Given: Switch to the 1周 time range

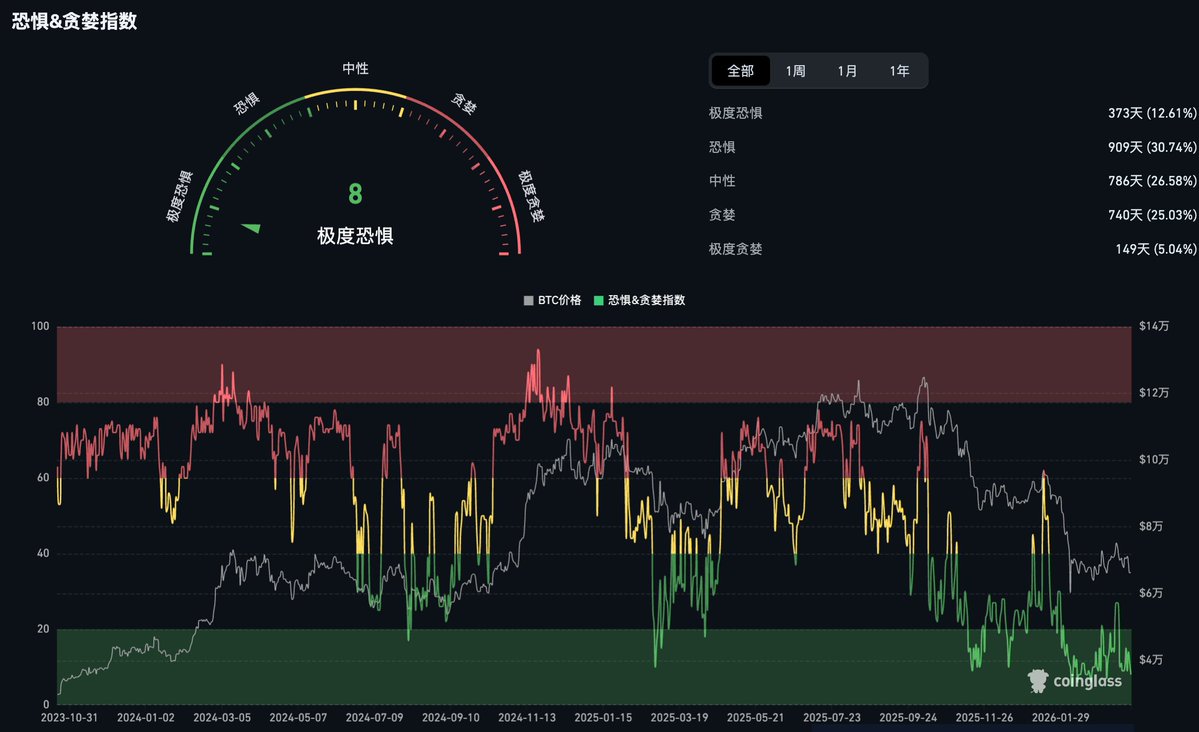Looking at the screenshot, I should coord(795,71).
